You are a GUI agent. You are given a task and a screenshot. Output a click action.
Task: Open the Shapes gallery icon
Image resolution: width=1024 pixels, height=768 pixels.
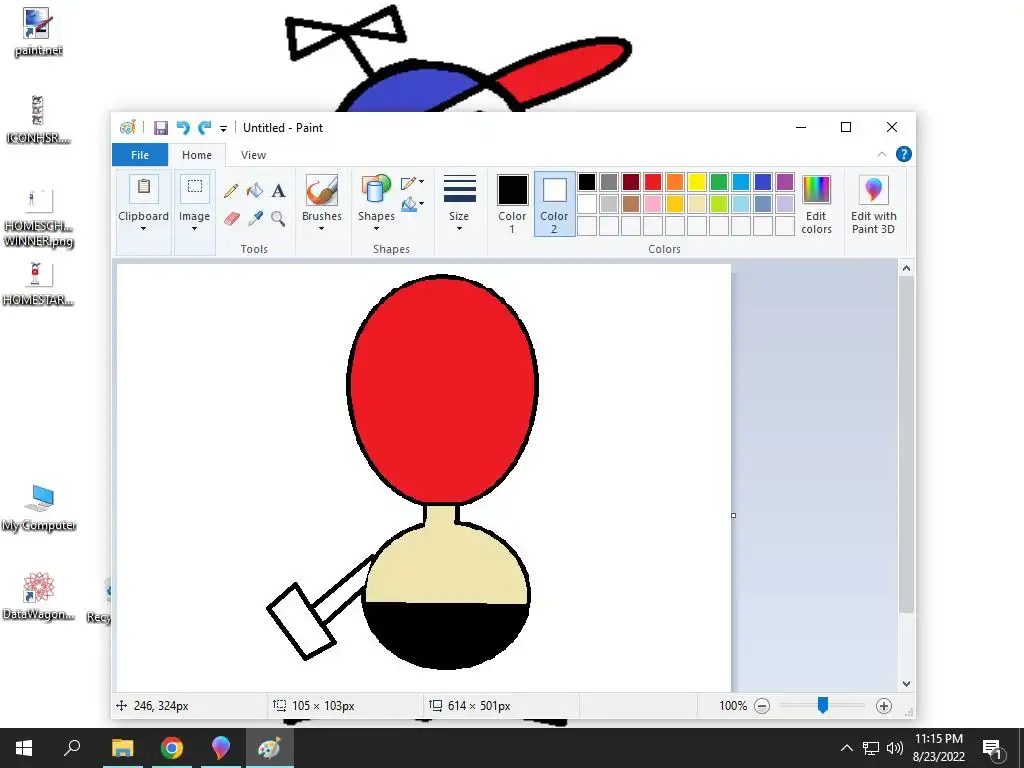click(375, 190)
